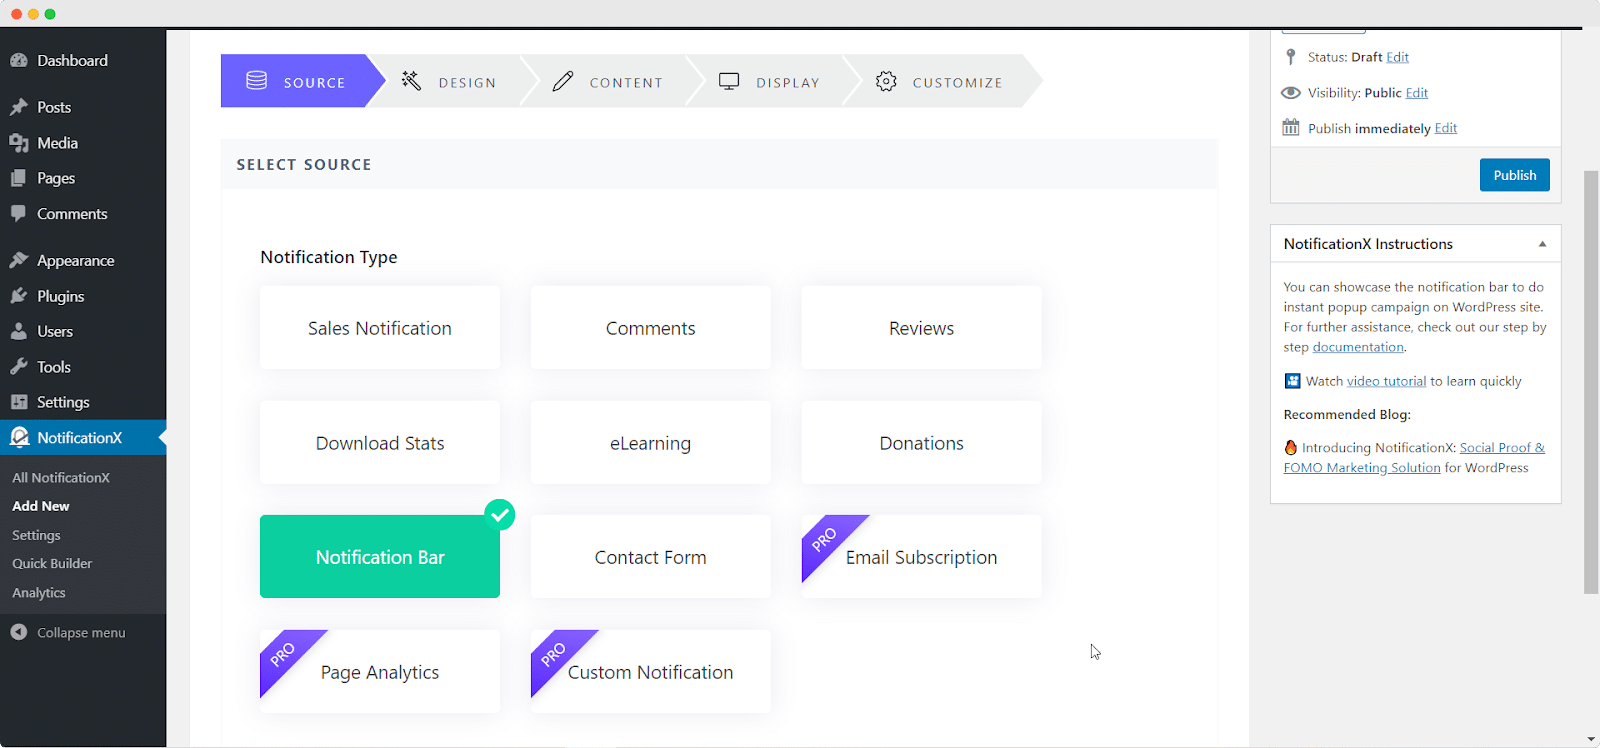Image resolution: width=1600 pixels, height=748 pixels.
Task: Open Quick Builder submenu item
Action: [x=52, y=563]
